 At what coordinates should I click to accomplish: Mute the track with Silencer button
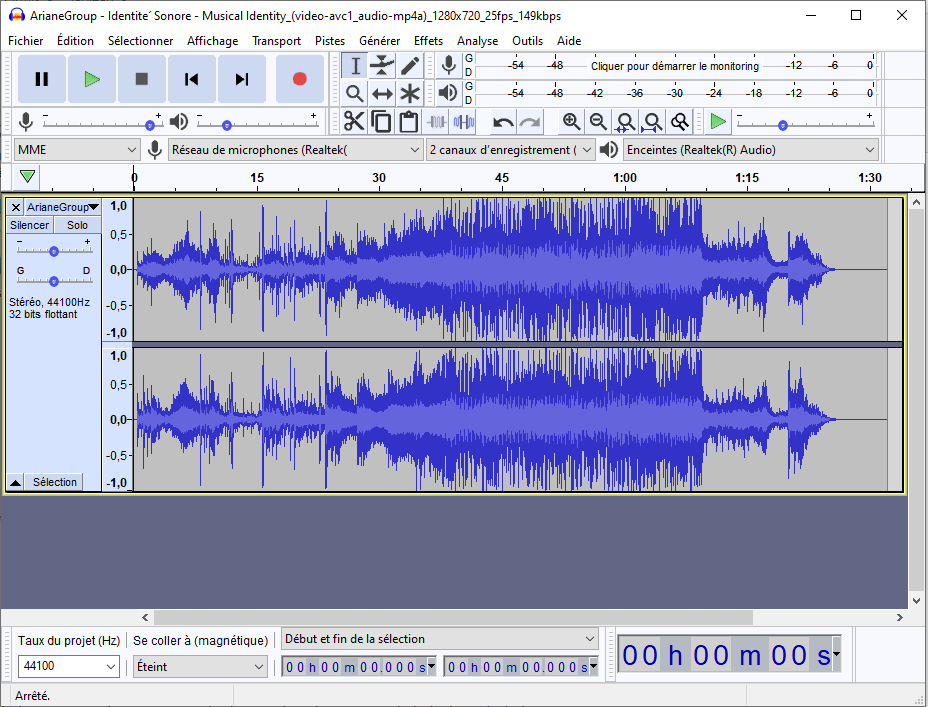pos(30,225)
